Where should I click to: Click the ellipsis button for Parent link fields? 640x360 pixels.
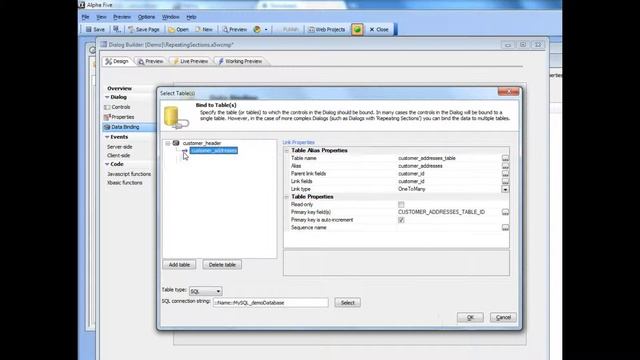(505, 173)
